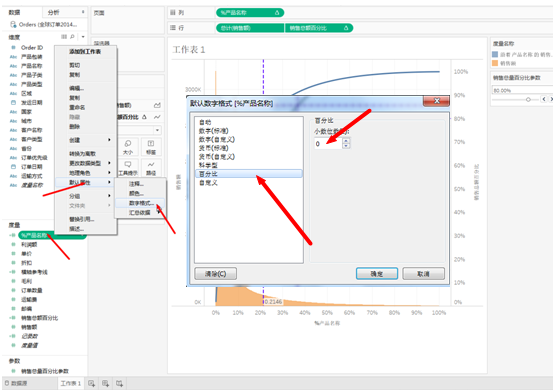The width and height of the screenshot is (555, 392).
Task: Click the parameter slider left arrow
Action: pyautogui.click(x=544, y=99)
